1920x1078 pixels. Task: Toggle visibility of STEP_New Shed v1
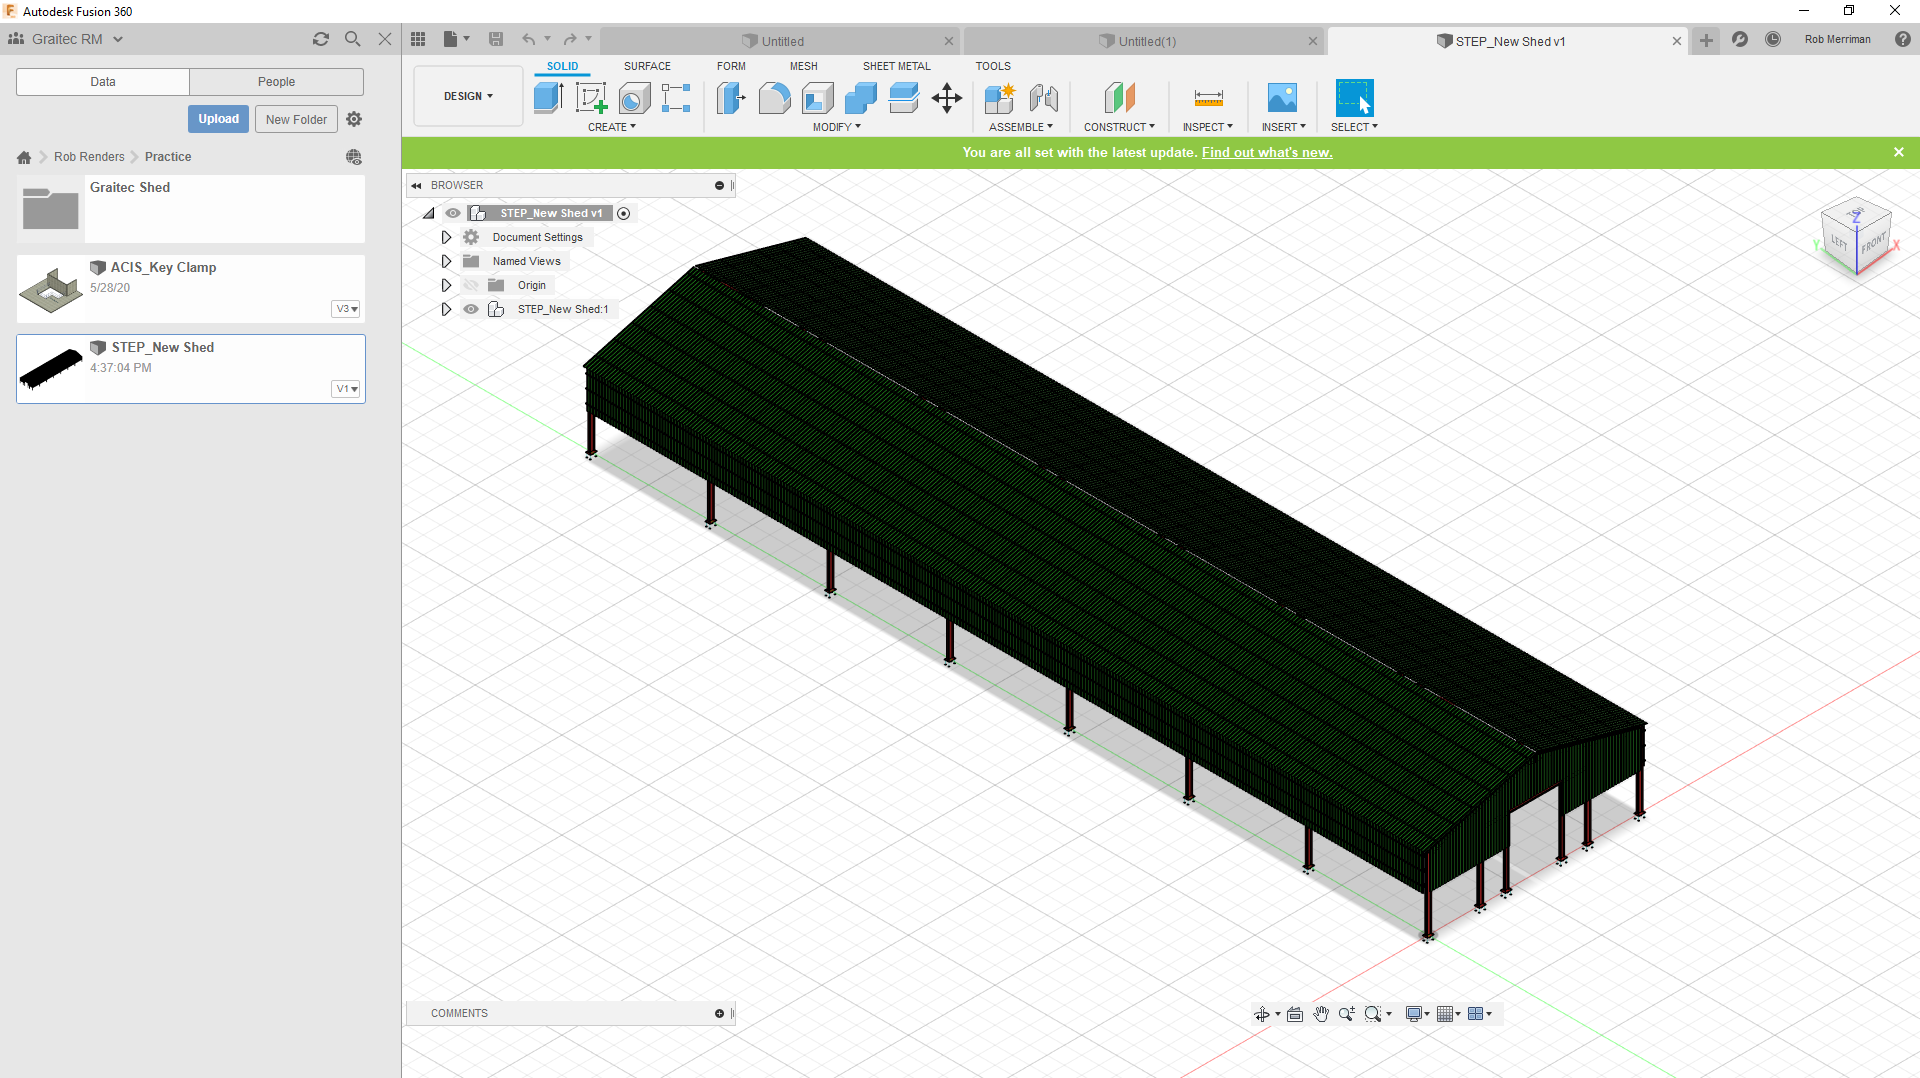click(x=453, y=213)
